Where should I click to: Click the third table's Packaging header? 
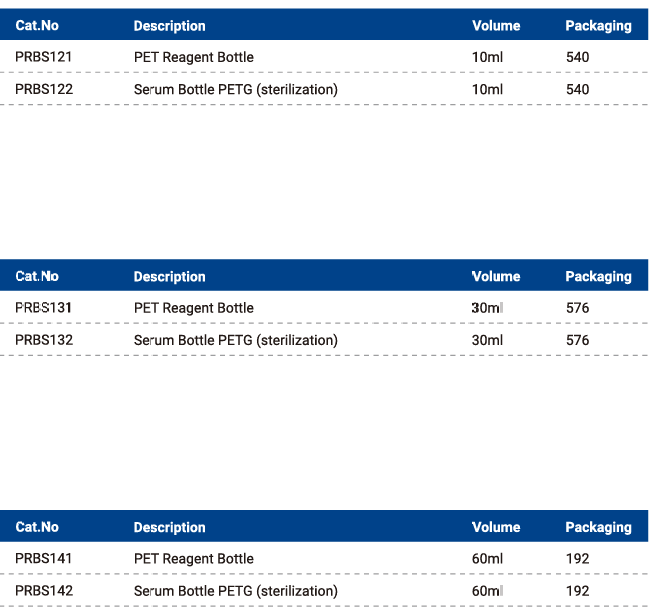(x=598, y=528)
